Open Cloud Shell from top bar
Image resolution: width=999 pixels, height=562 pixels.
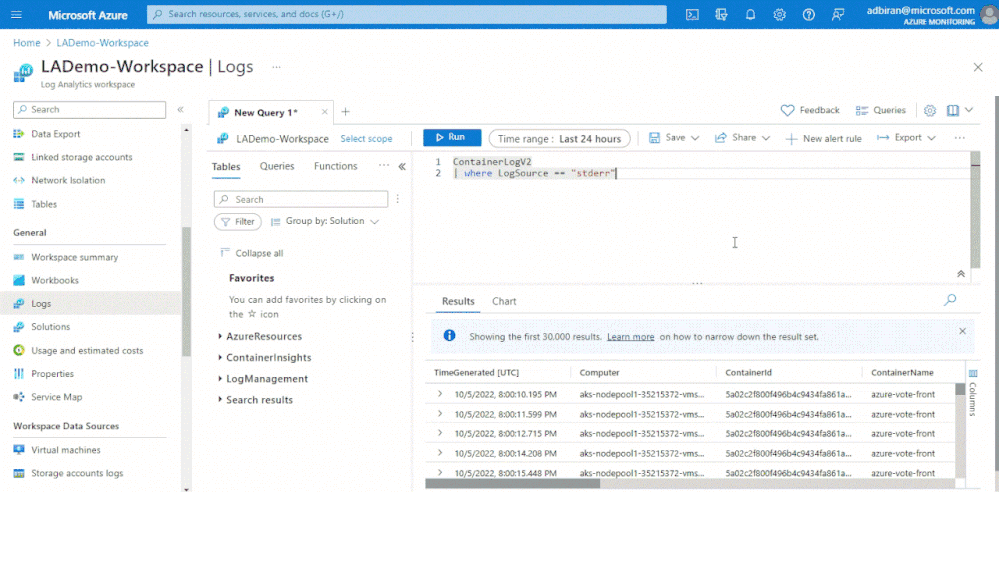[x=692, y=15]
